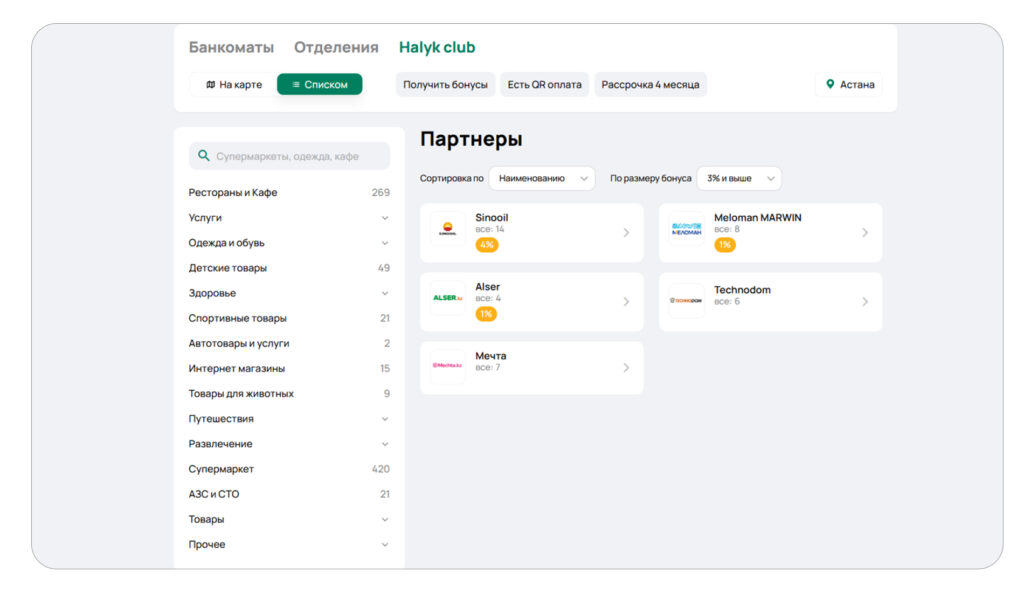The width and height of the screenshot is (1024, 593).
Task: Click the 1% bonus badge on Meloman MARWIN
Action: (x=725, y=245)
